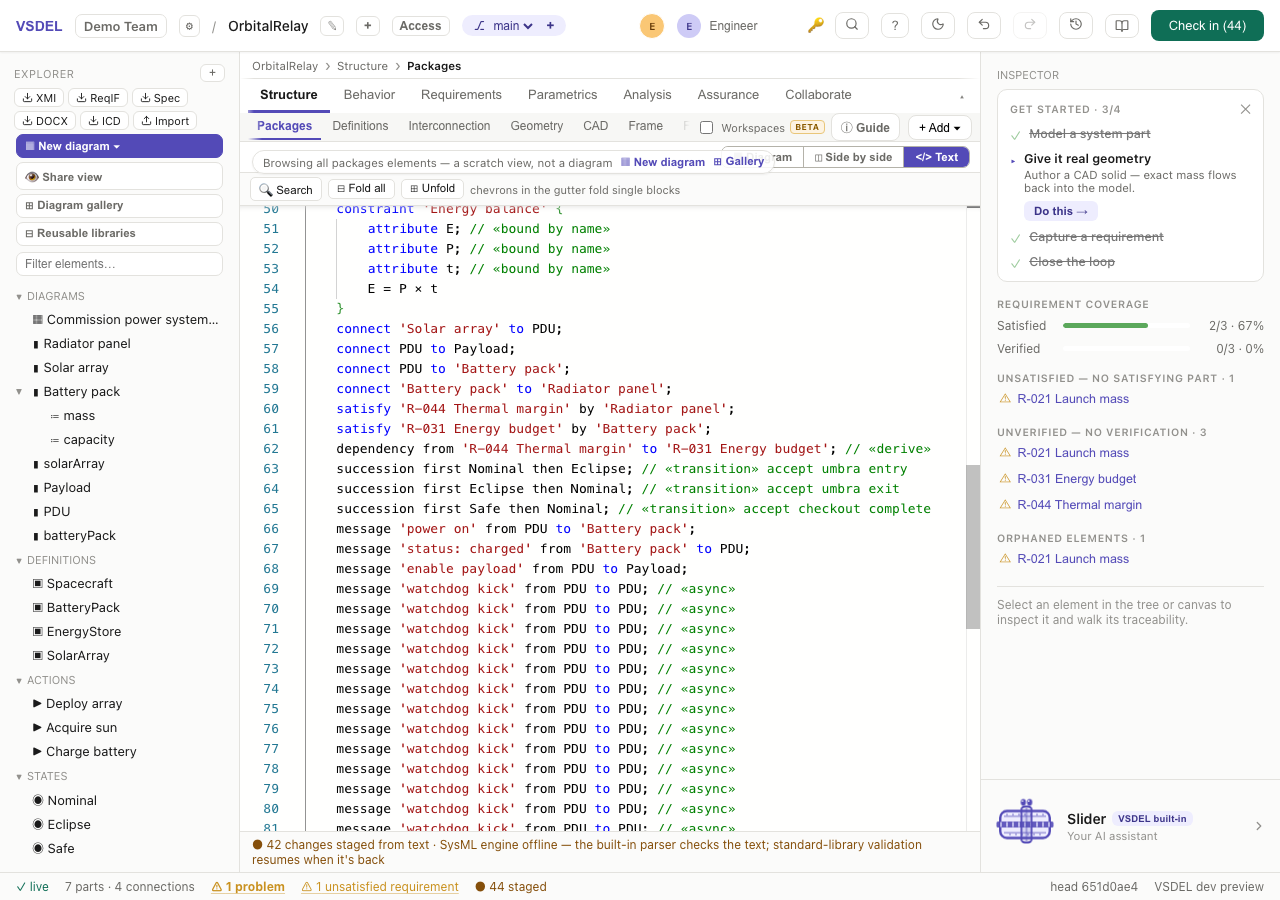Open Share view in the Explorer
Image resolution: width=1280 pixels, height=900 pixels.
click(x=119, y=177)
